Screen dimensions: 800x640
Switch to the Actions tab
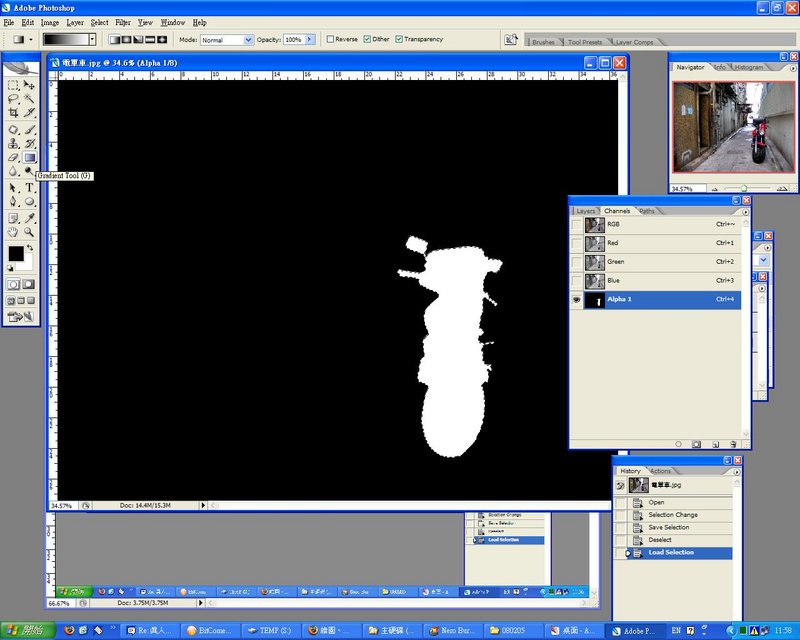pyautogui.click(x=660, y=471)
